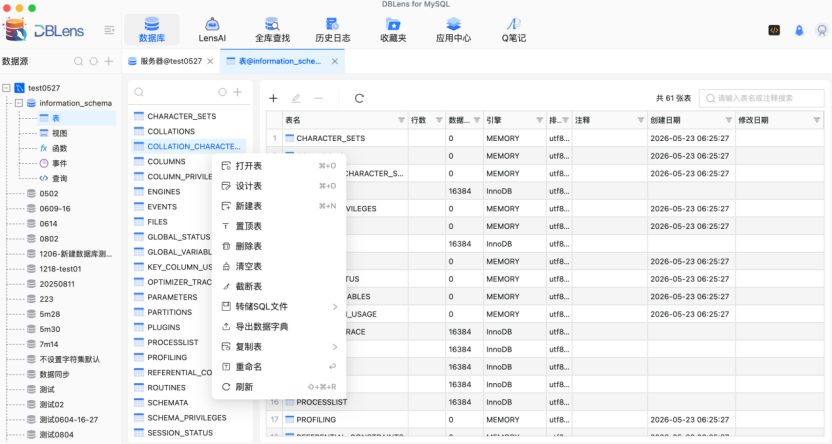Image resolution: width=832 pixels, height=444 pixels.
Task: Open 应用中心 app center
Action: 453,30
